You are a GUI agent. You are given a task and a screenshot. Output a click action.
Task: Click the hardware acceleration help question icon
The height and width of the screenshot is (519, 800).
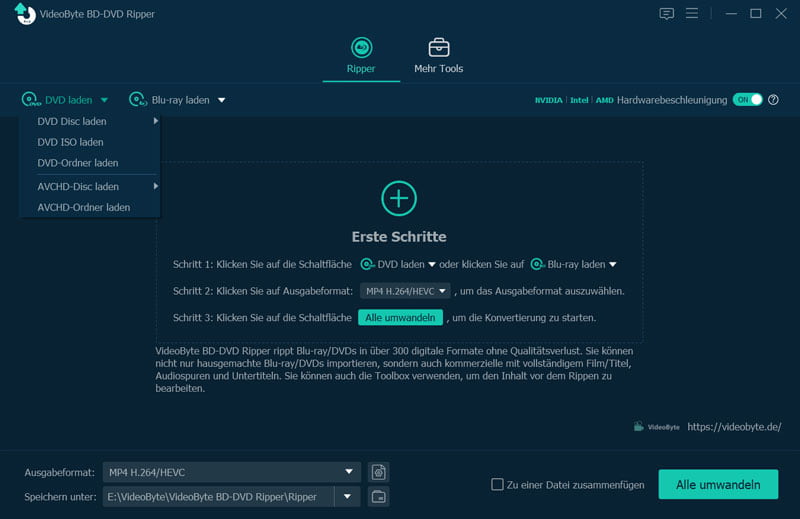coord(773,100)
